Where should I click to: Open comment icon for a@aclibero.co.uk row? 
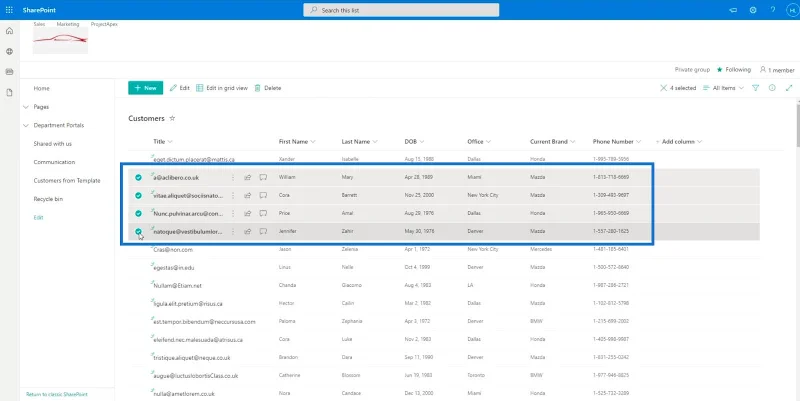click(x=263, y=178)
